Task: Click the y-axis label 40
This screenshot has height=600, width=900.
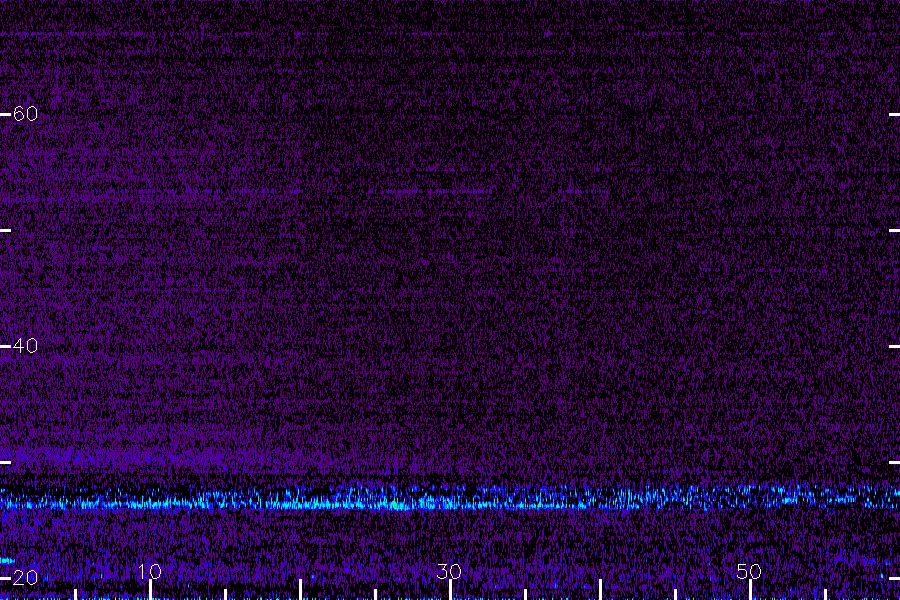Action: (x=25, y=346)
